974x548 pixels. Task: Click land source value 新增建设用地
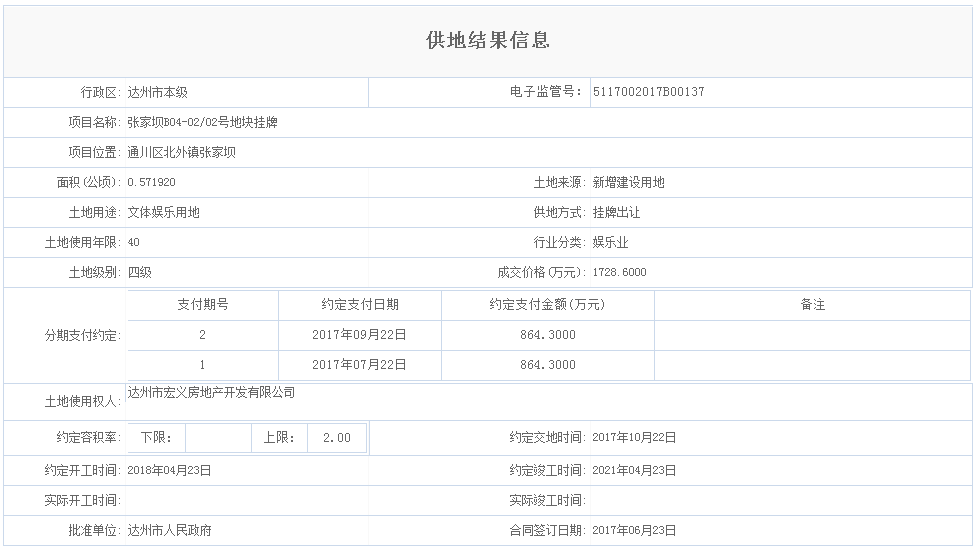click(629, 182)
